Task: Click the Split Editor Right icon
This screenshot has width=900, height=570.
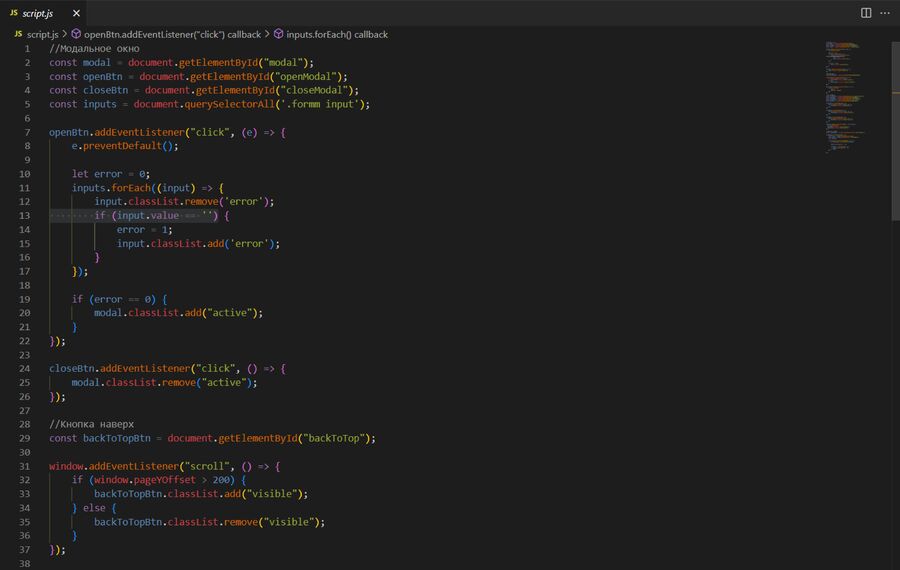Action: coord(866,13)
